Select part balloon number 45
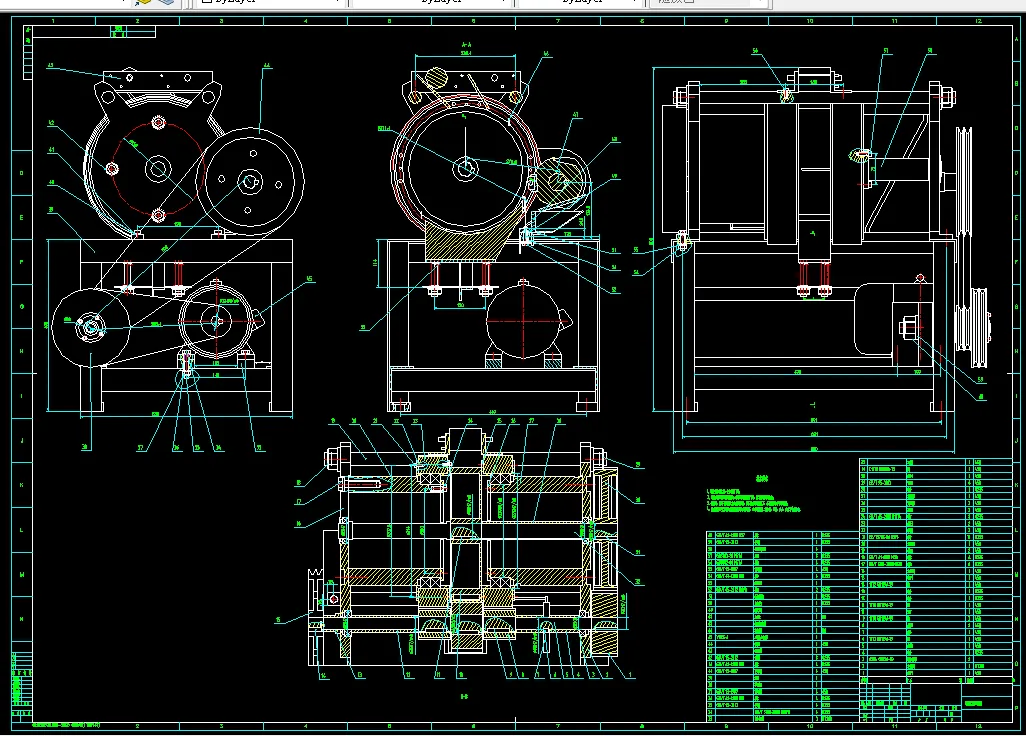 [310, 279]
